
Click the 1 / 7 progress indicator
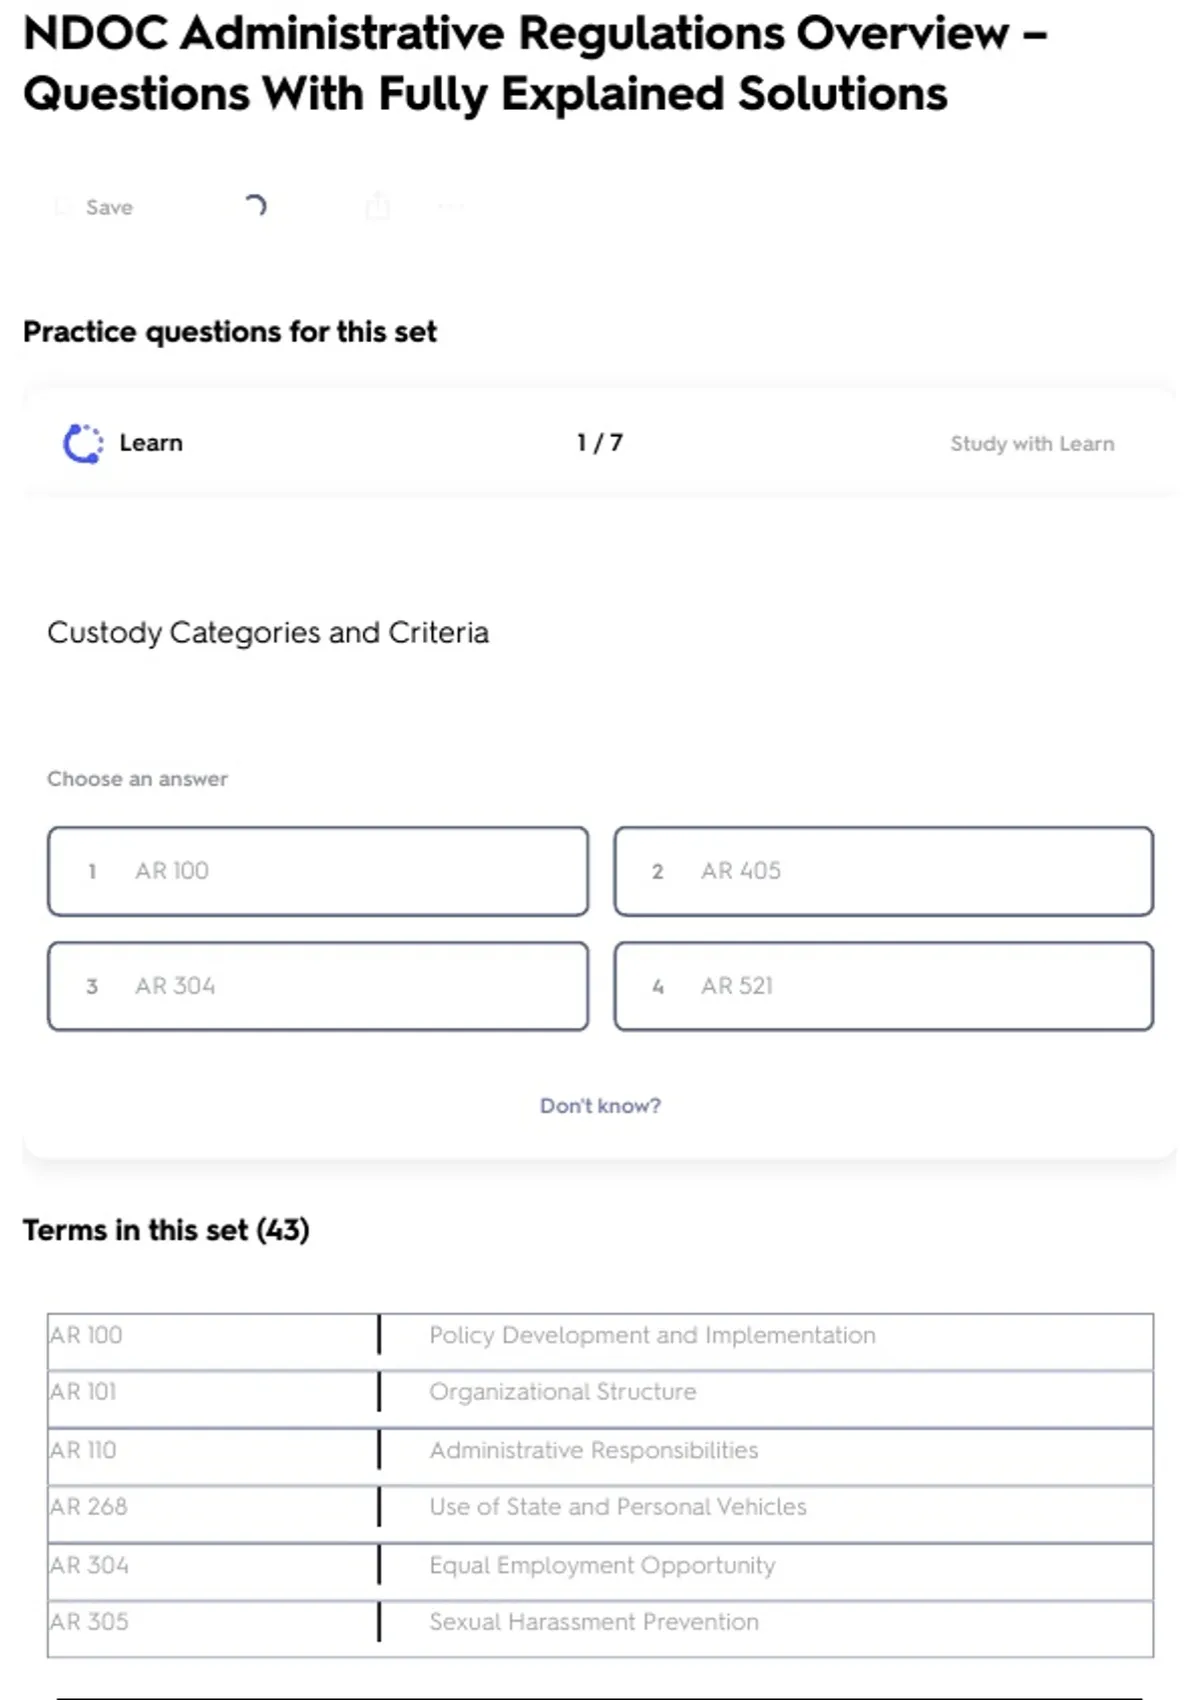tap(600, 443)
